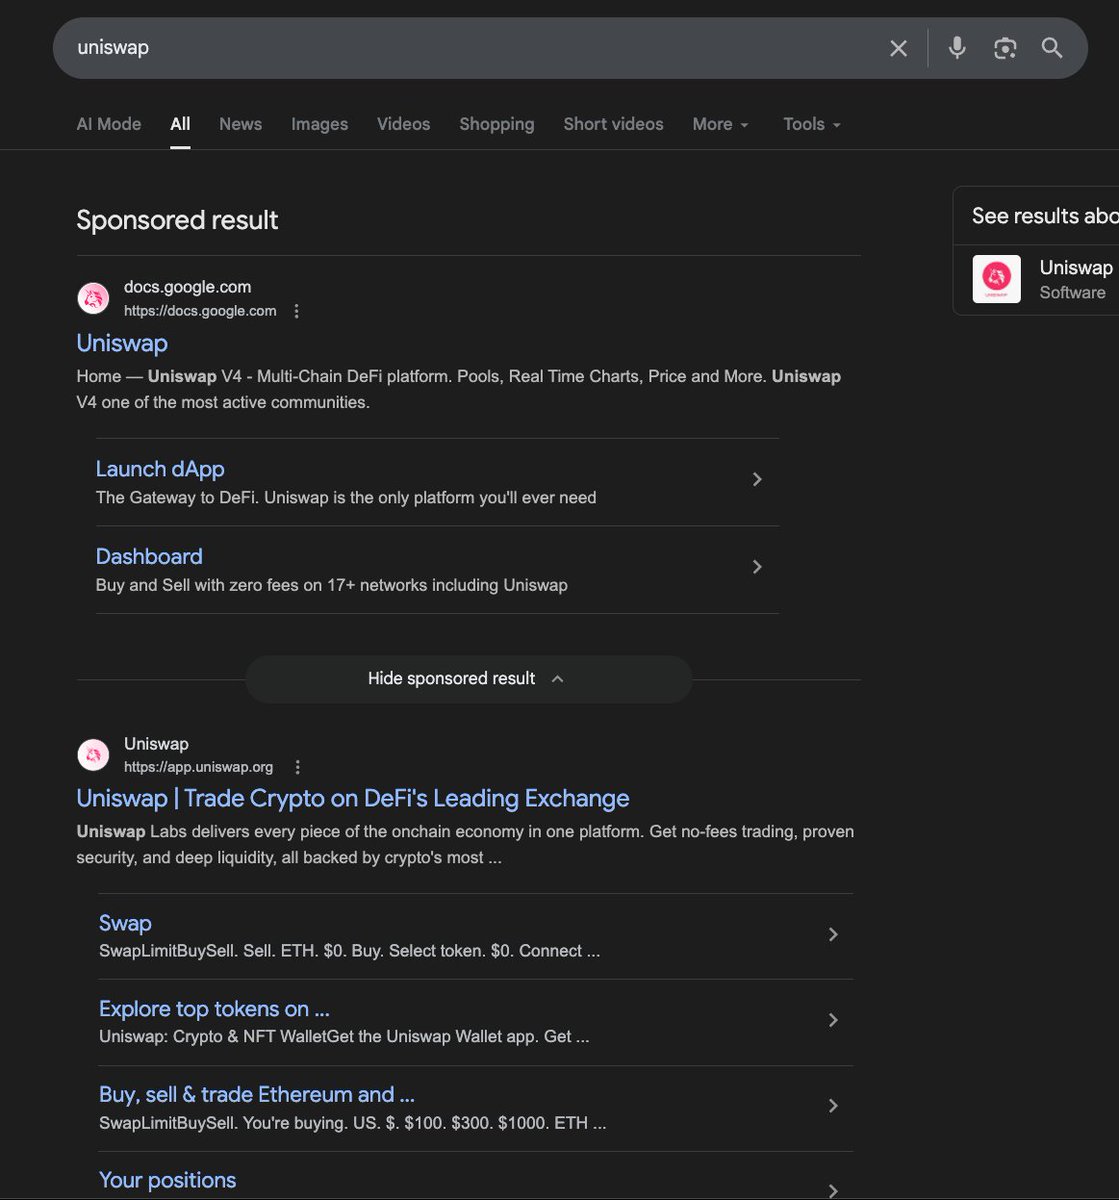The image size is (1119, 1200).
Task: Click the See results about panel heading
Action: 1045,216
